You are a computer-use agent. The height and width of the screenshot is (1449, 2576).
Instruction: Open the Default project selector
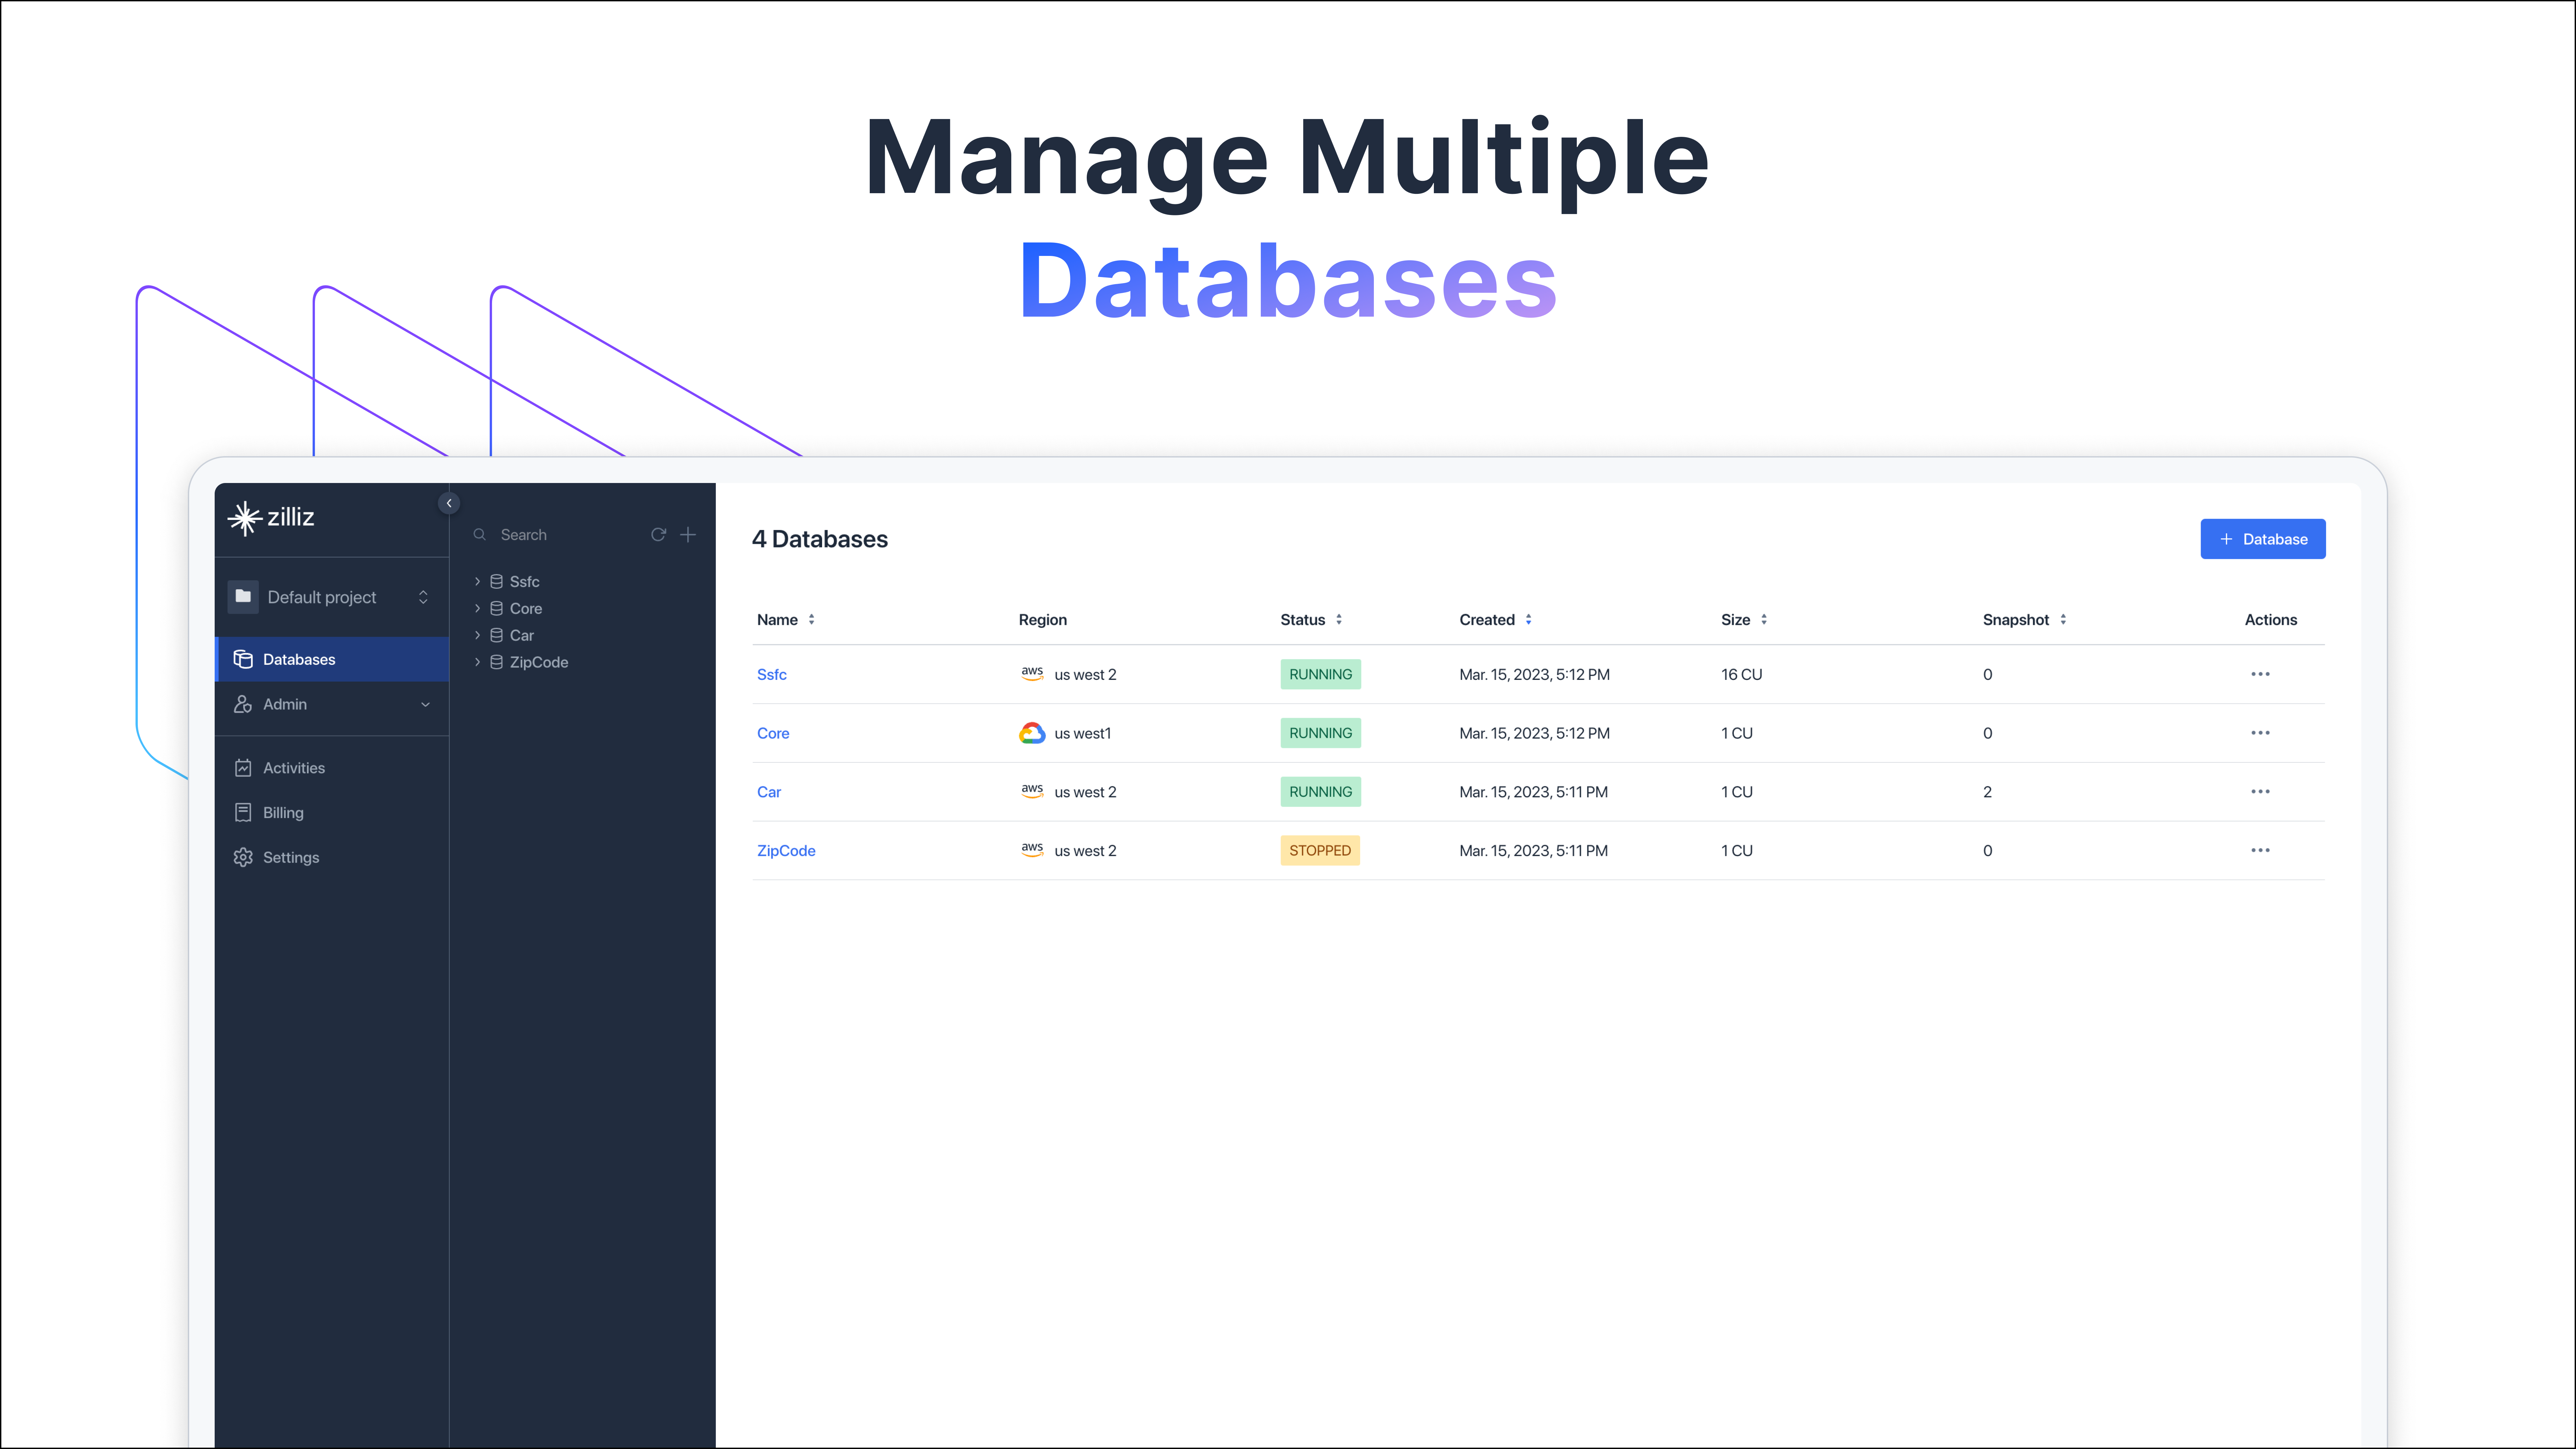(331, 597)
